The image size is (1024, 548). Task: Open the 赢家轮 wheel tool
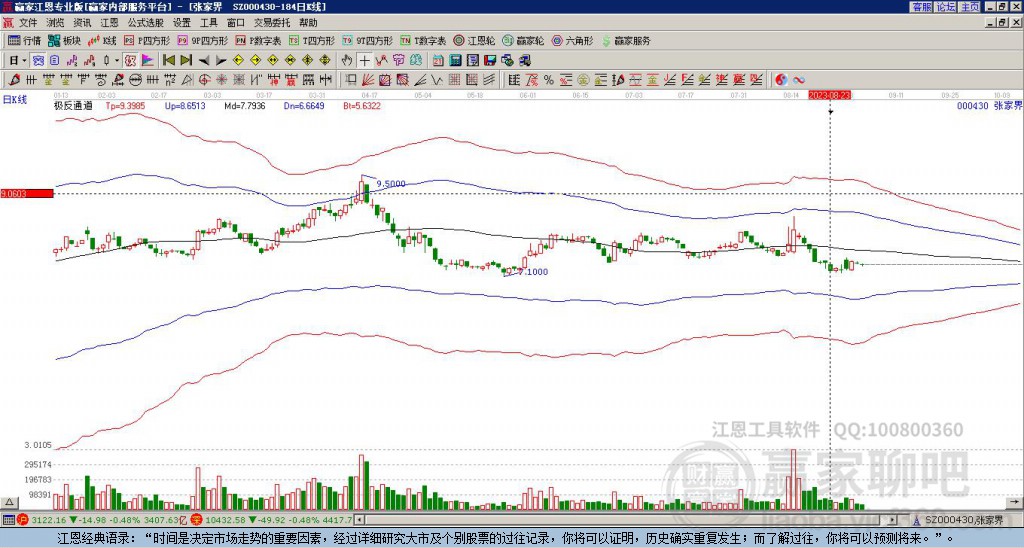523,40
